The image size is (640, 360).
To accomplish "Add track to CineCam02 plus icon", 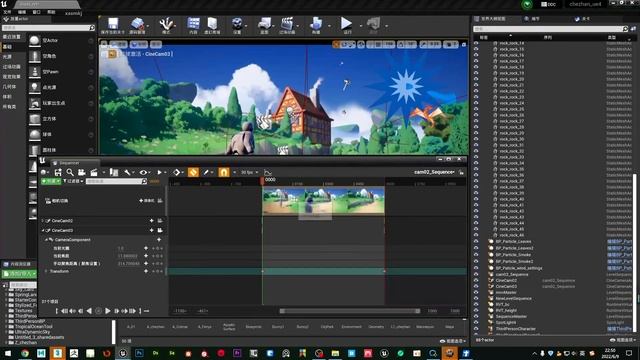I will click(151, 220).
